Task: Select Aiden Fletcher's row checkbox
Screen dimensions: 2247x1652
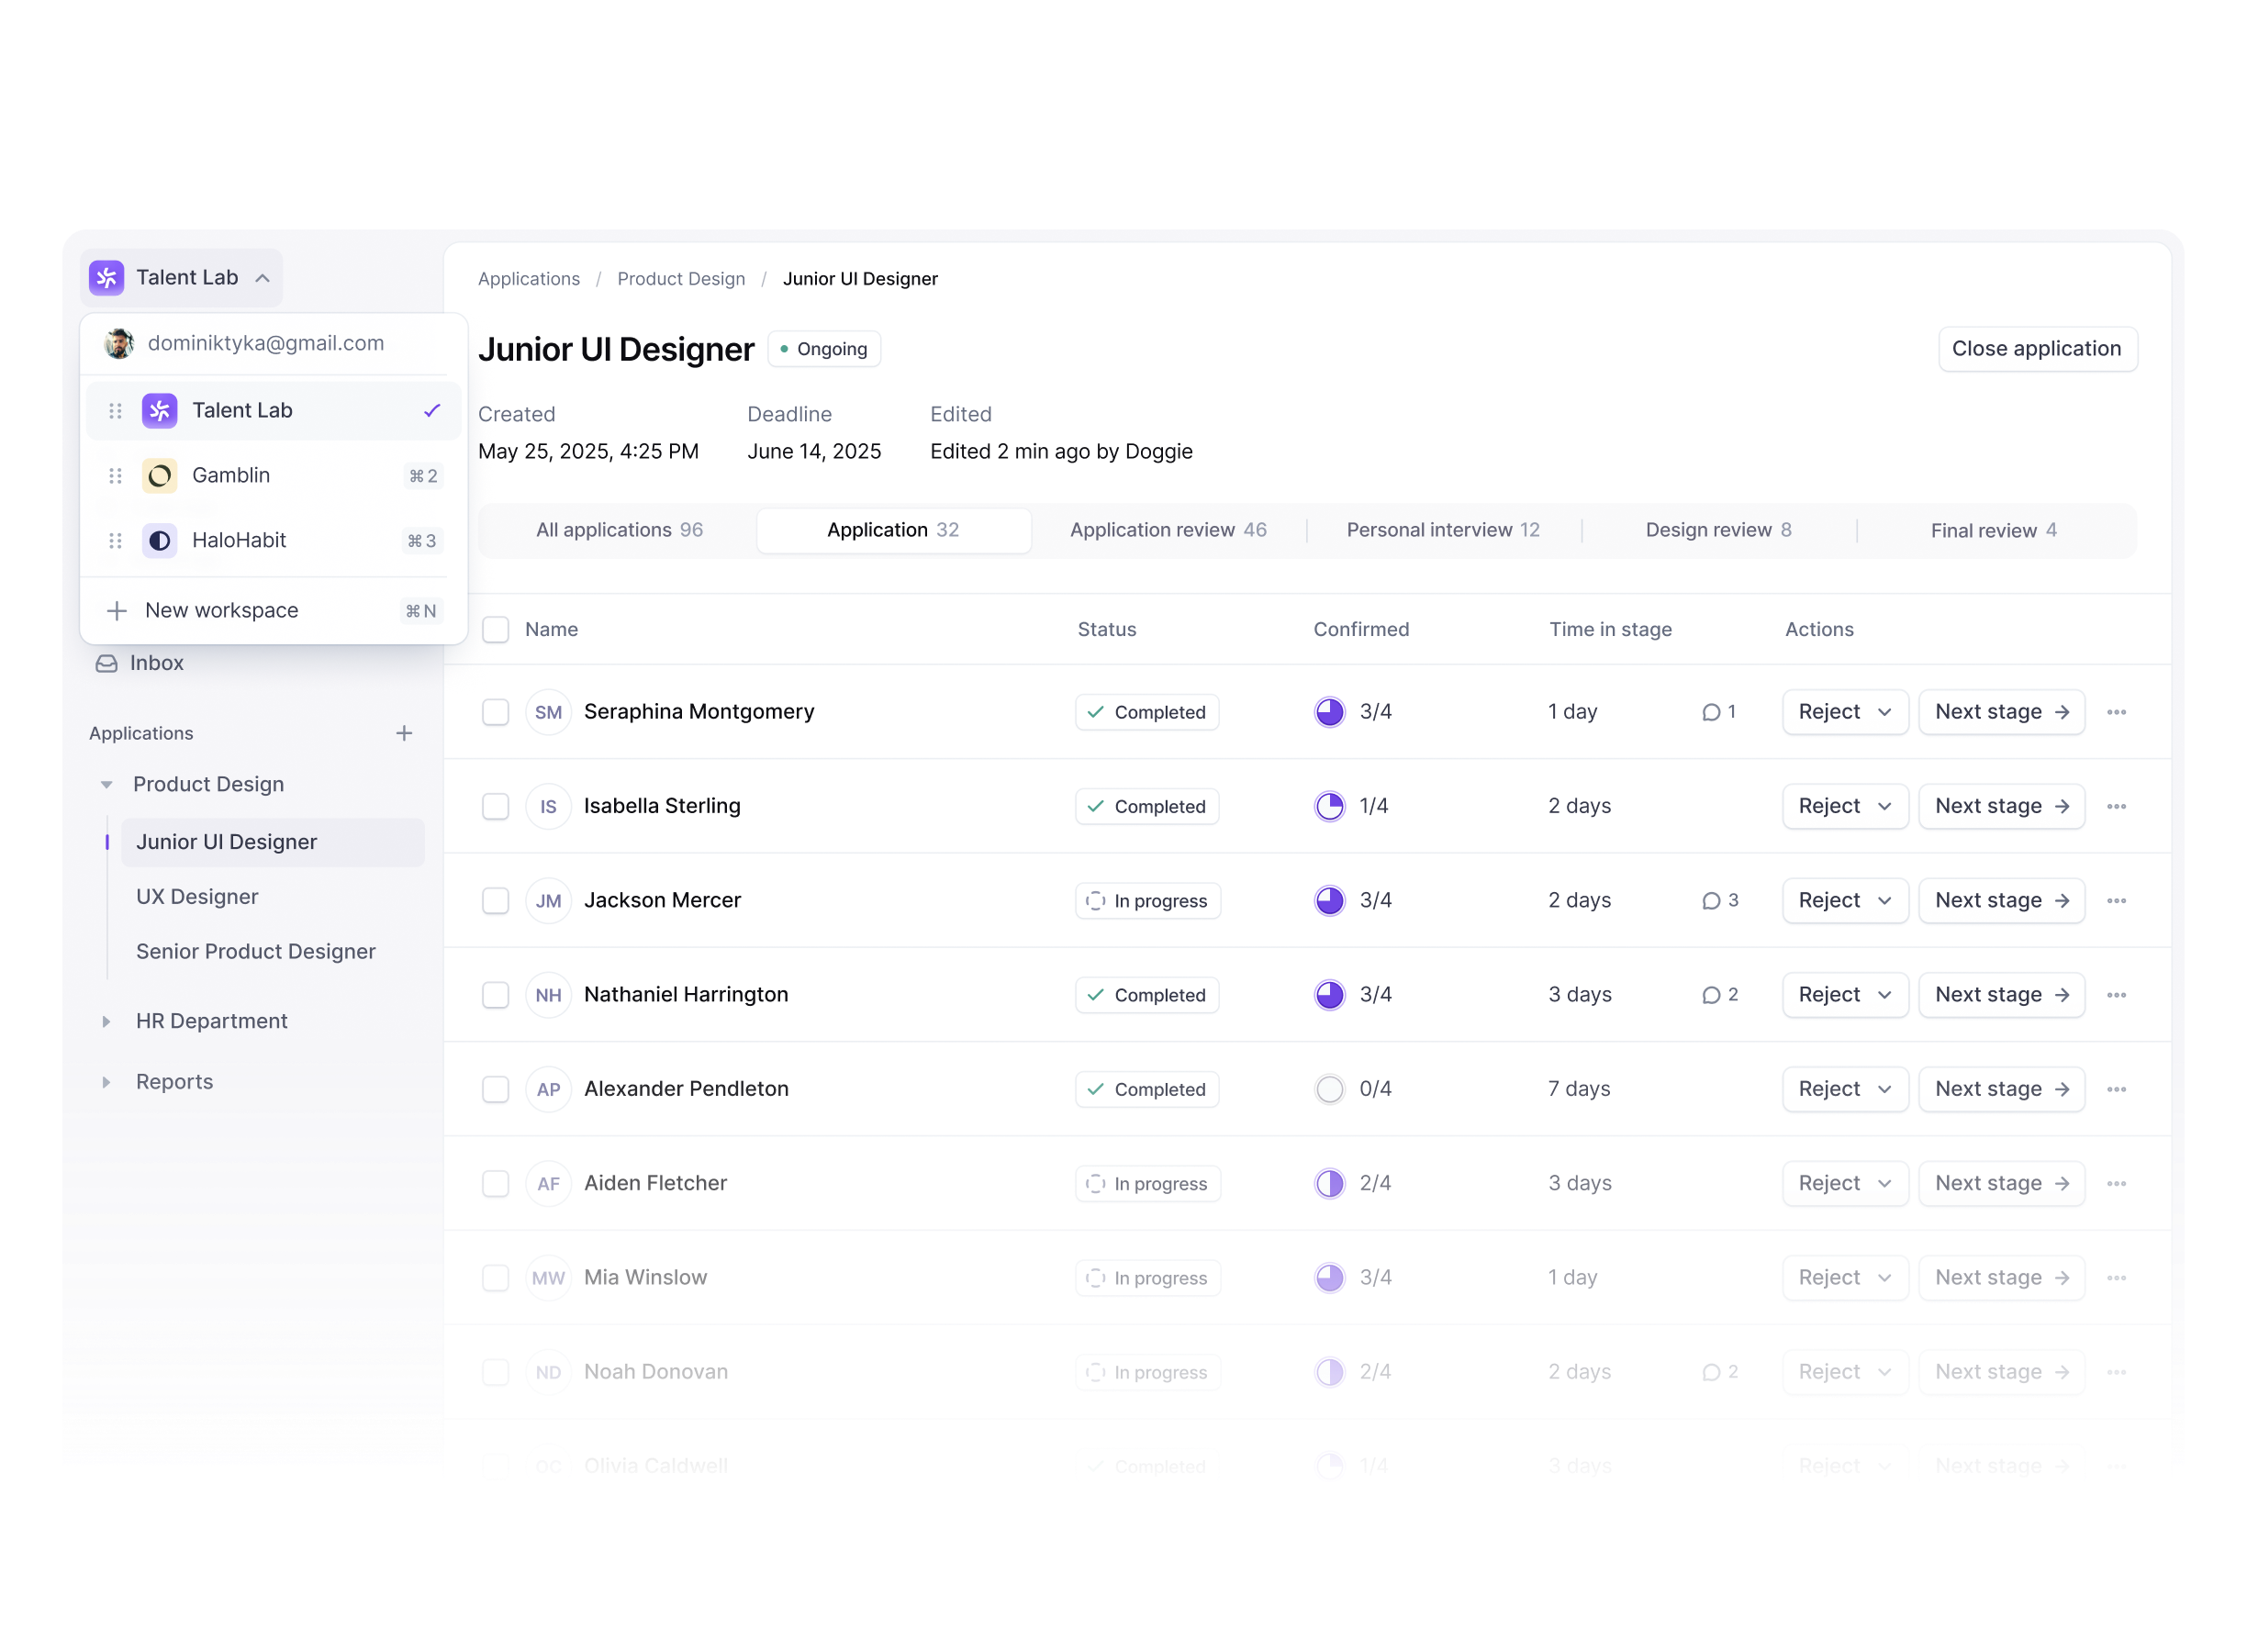Action: 496,1183
